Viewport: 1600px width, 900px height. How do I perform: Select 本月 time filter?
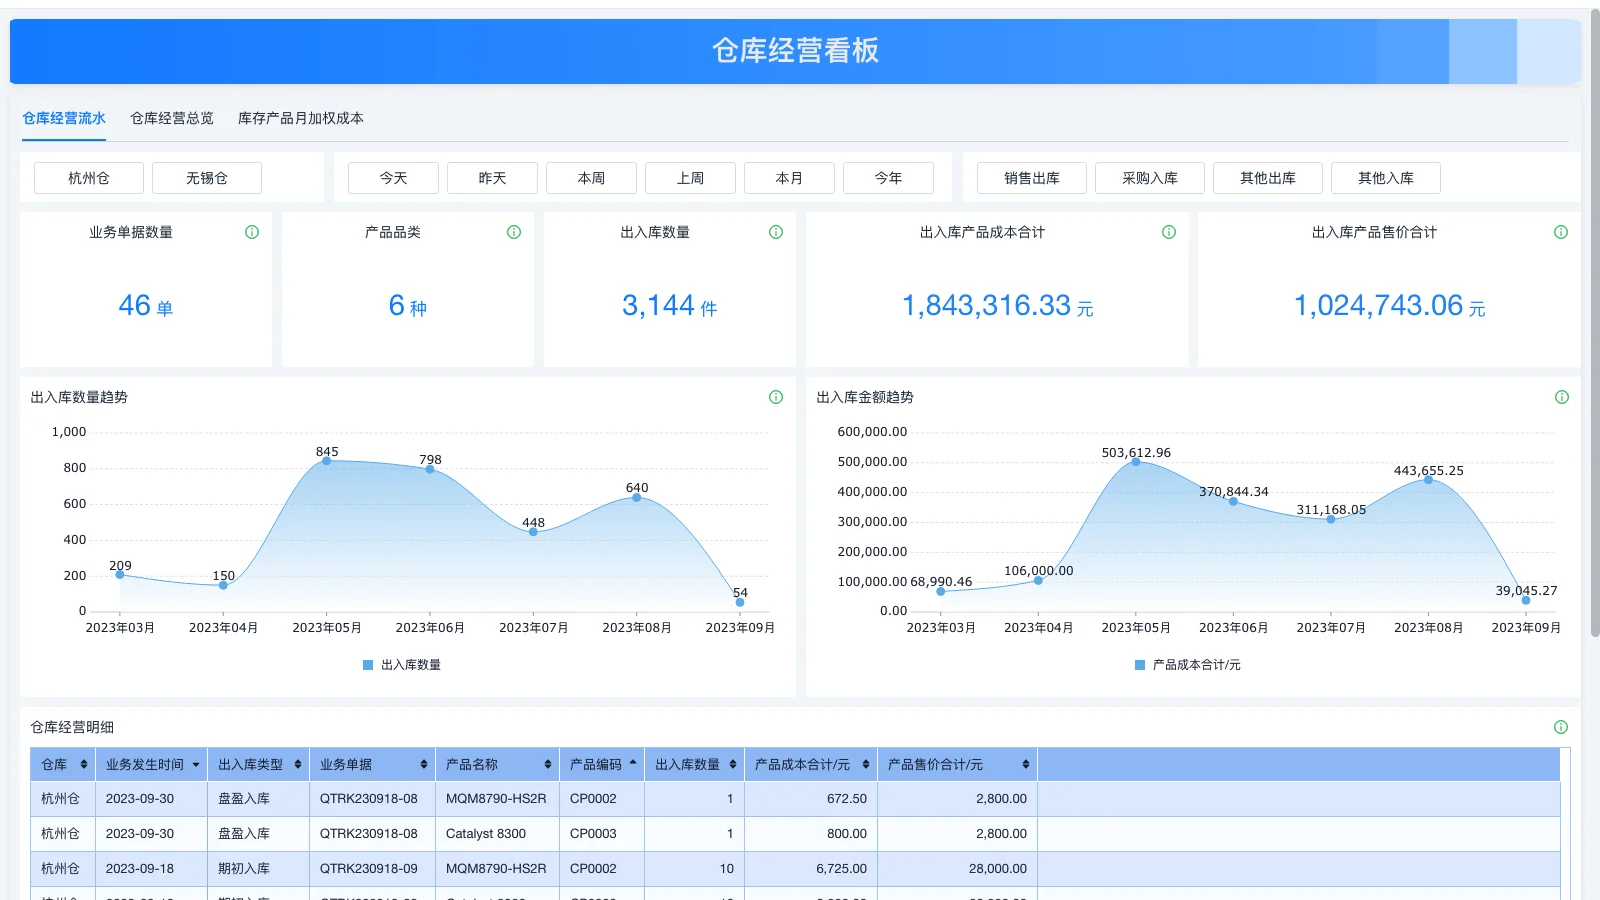click(x=789, y=178)
